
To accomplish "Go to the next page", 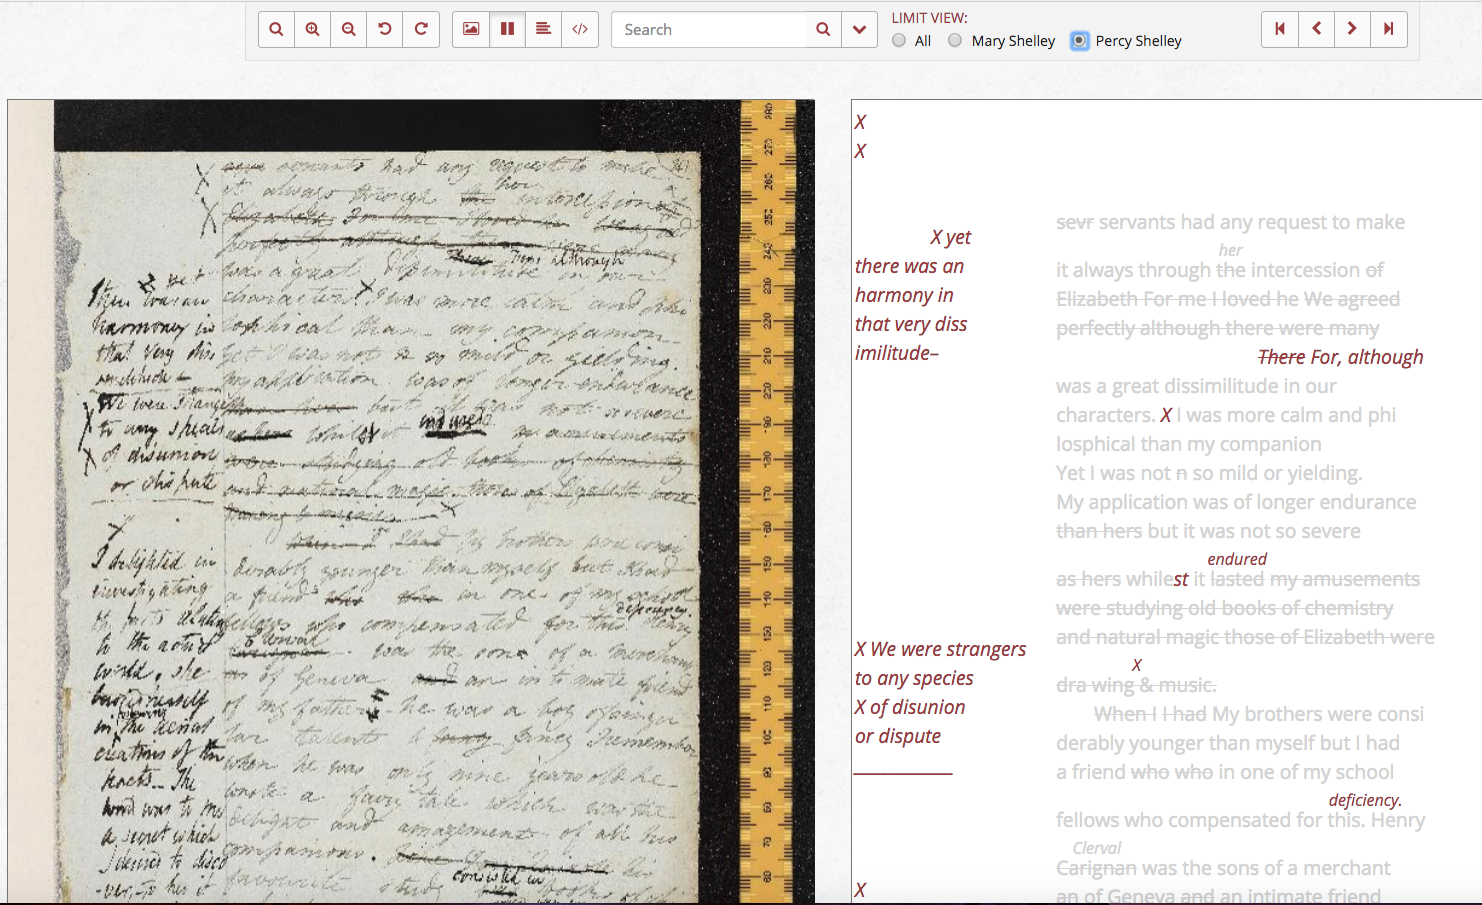I will point(1352,29).
